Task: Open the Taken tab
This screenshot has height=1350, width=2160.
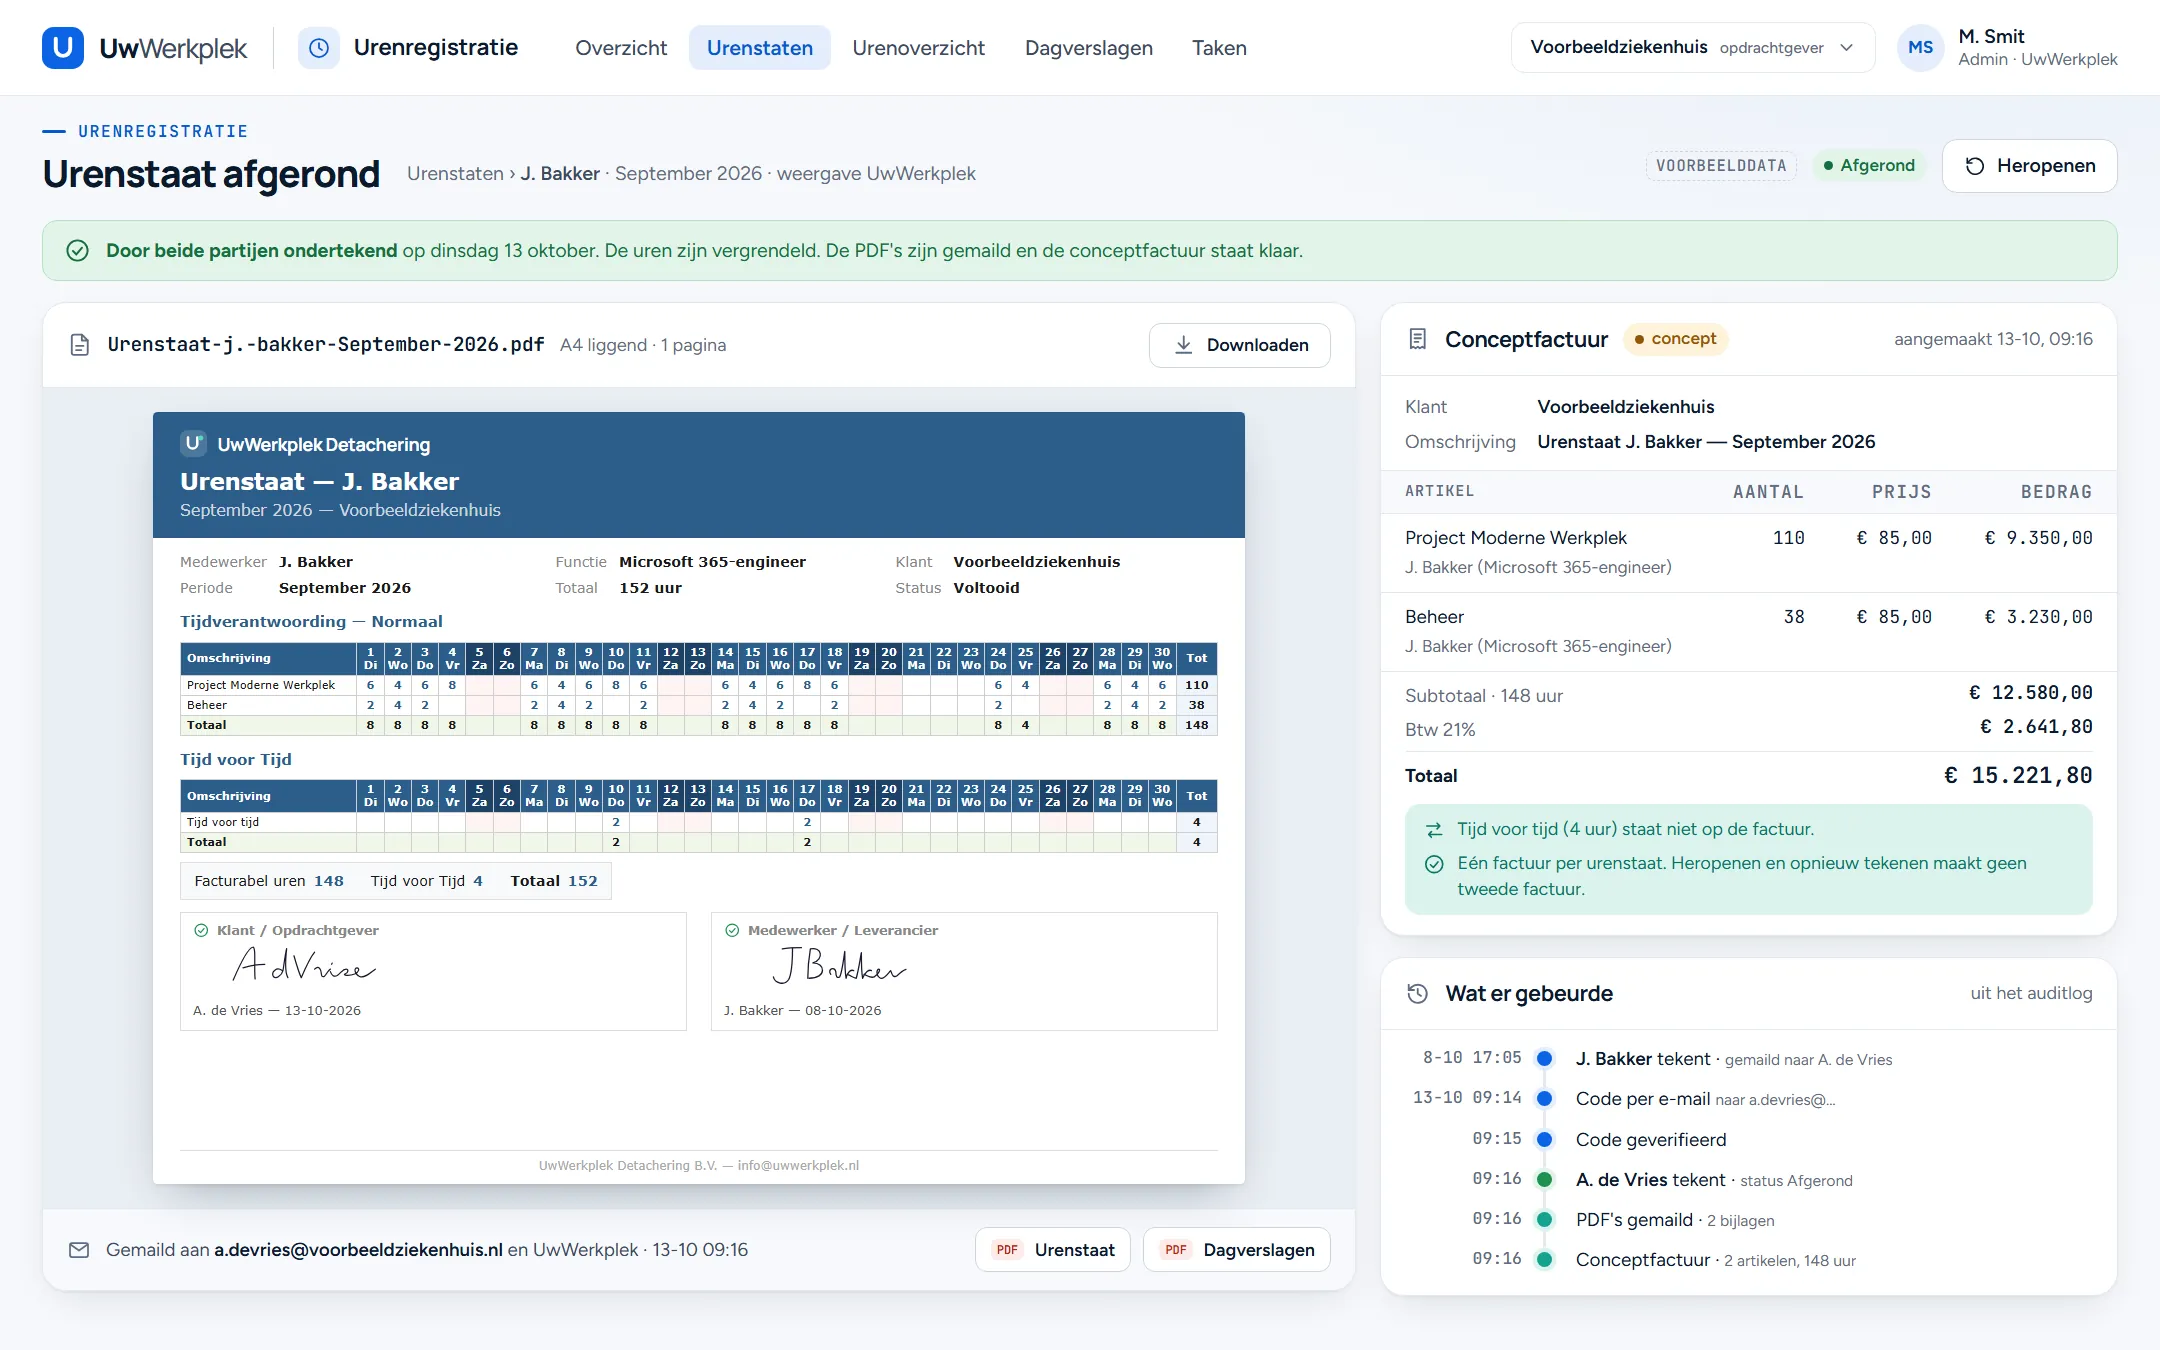Action: [x=1219, y=48]
